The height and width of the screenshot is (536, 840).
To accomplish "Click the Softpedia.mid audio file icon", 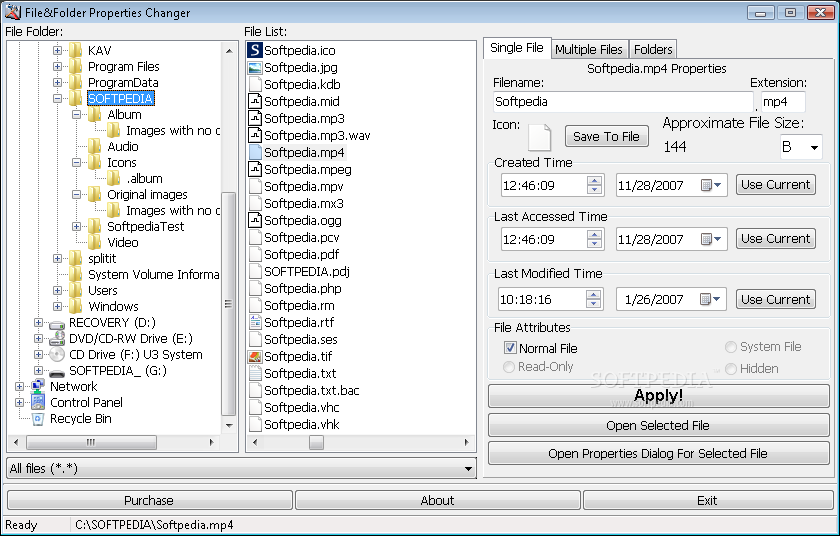I will click(x=255, y=101).
